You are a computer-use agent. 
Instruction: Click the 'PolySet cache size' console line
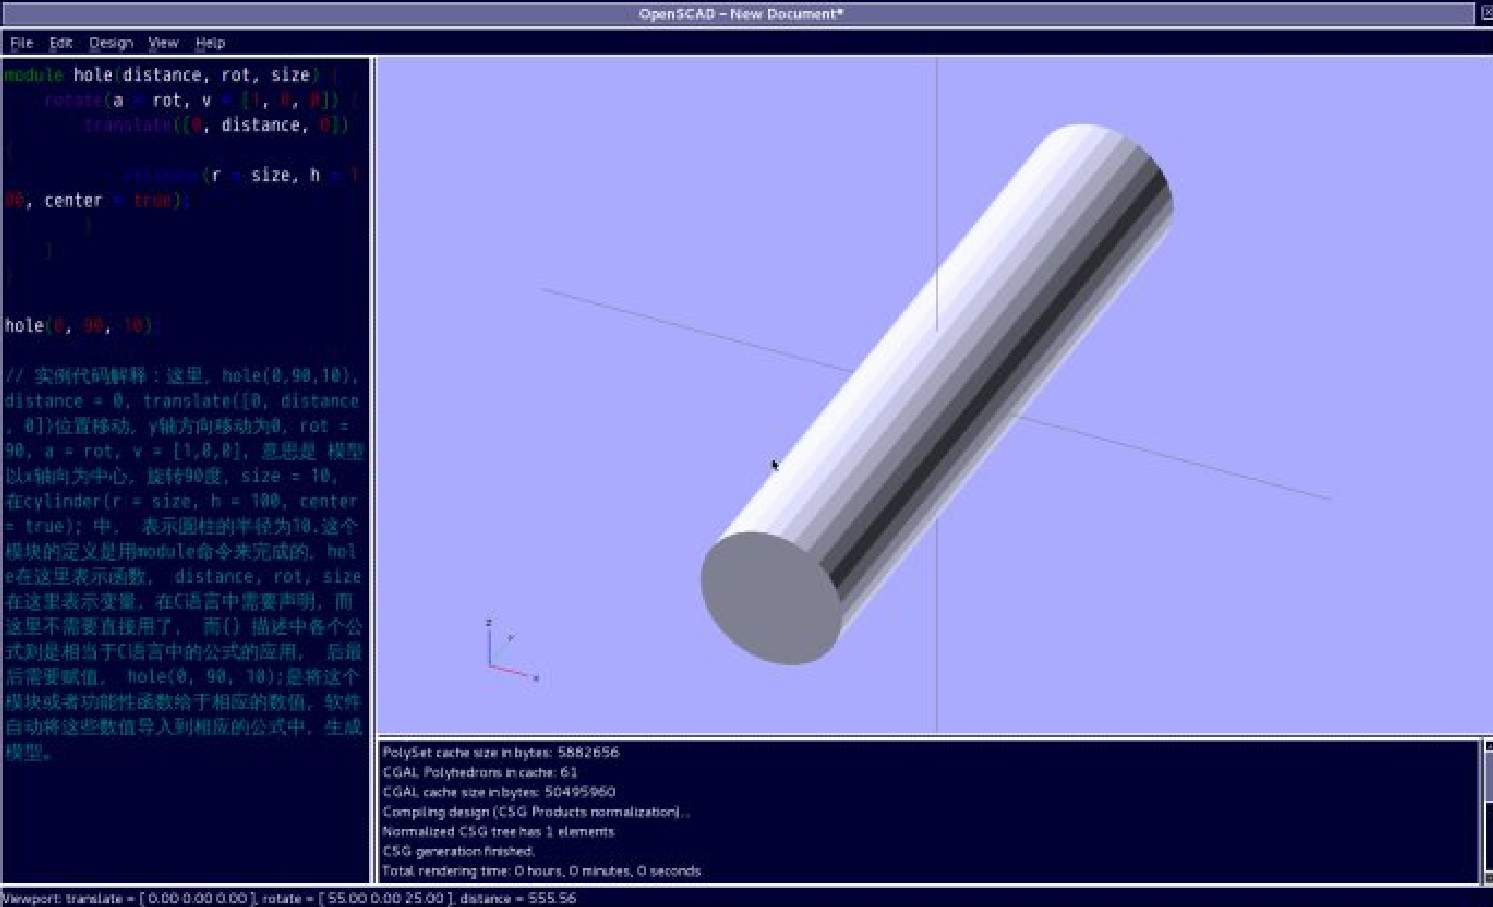point(500,752)
